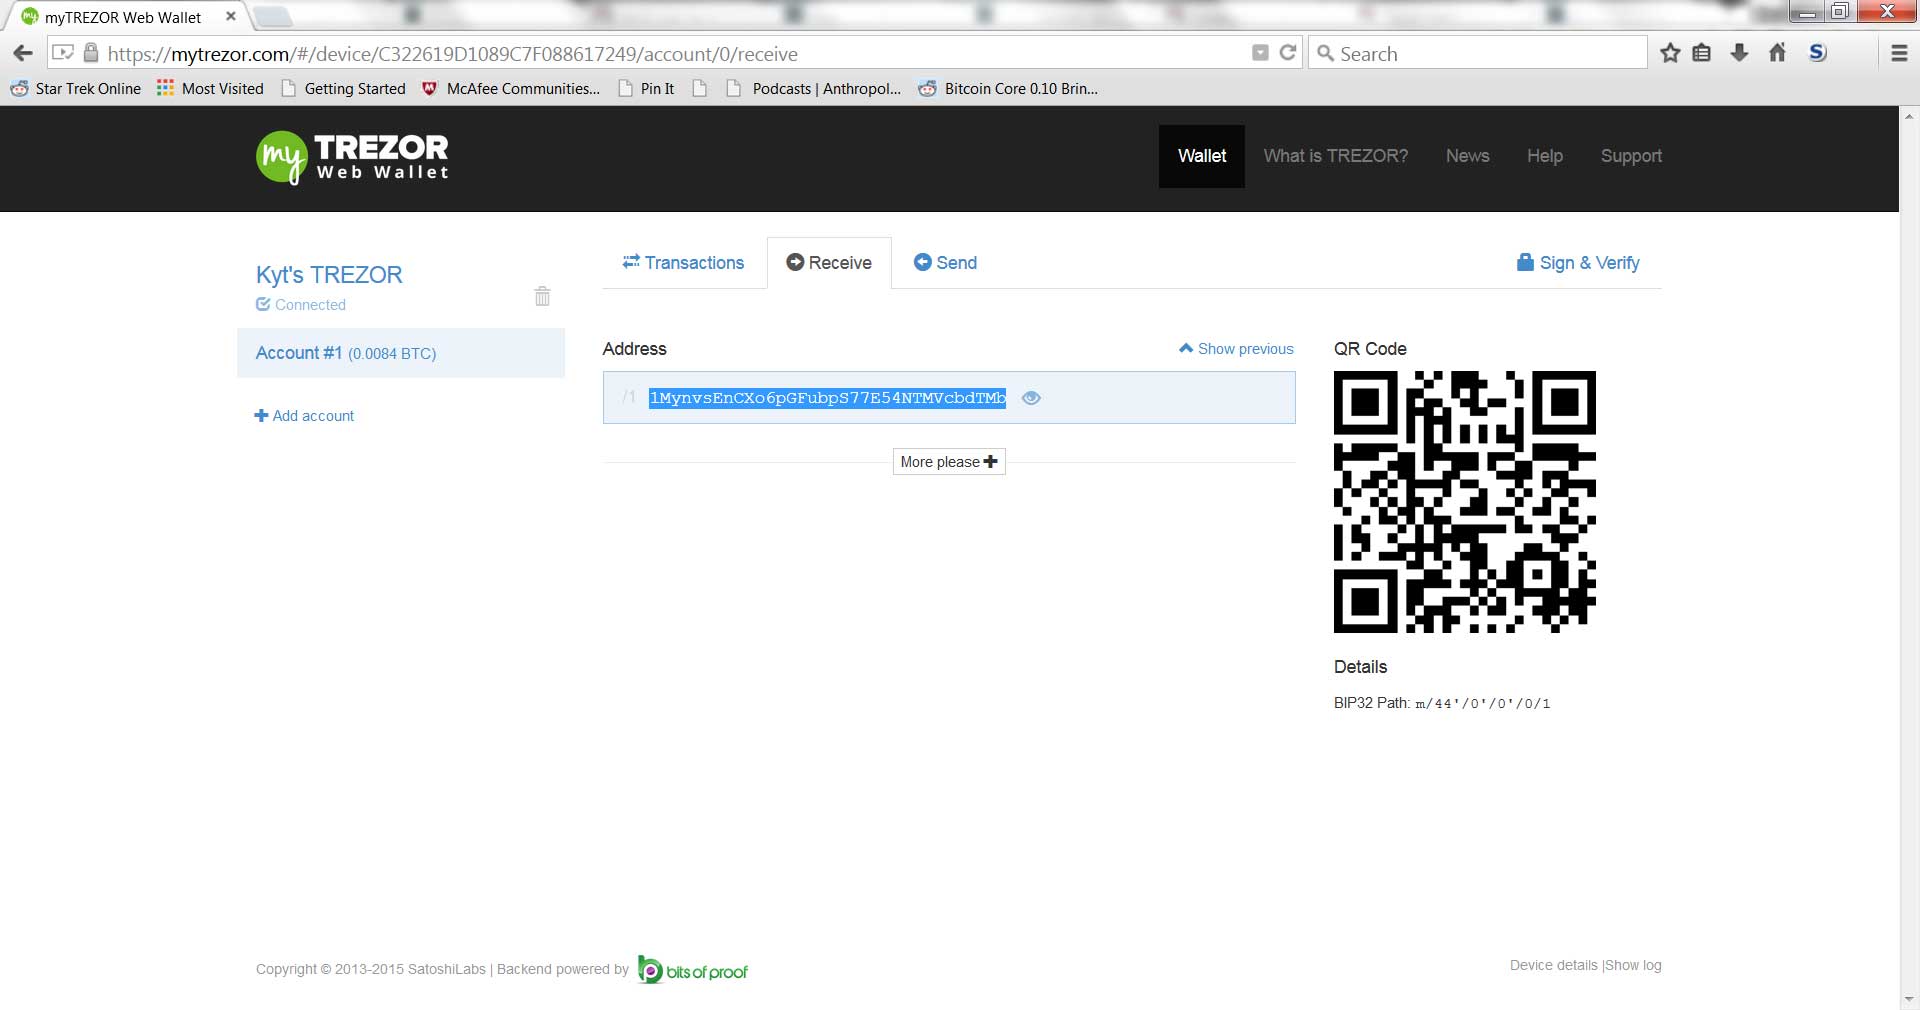
Task: Open the bookmarks list icon
Action: point(1702,53)
